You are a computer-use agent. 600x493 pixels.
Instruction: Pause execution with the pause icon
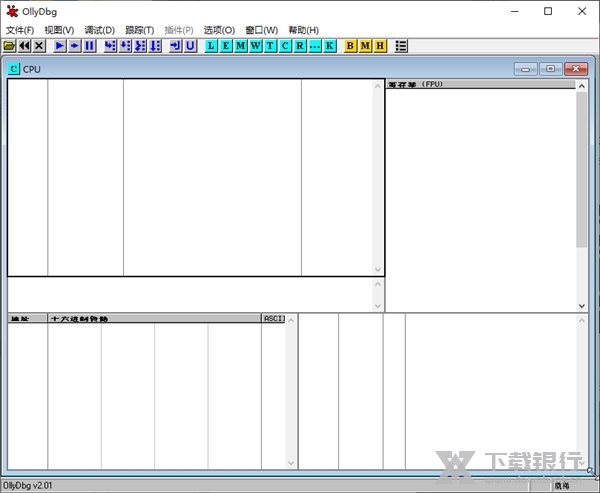(89, 46)
